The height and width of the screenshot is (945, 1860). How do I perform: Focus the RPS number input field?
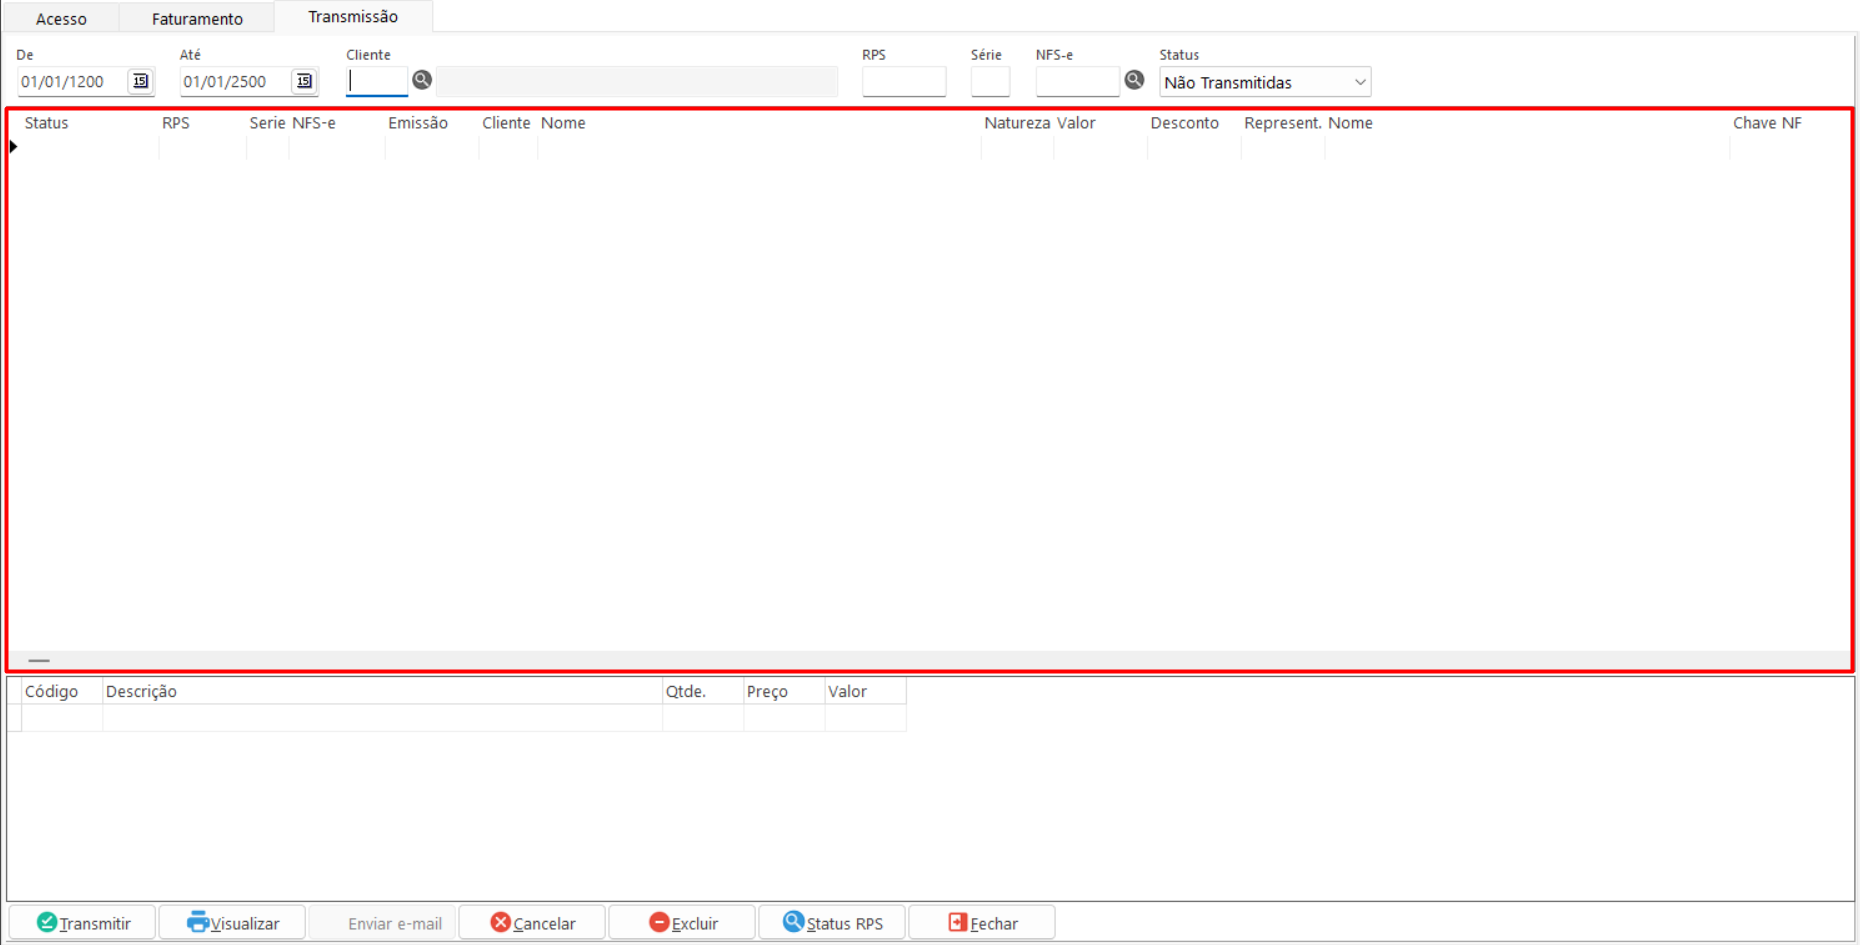(x=903, y=82)
